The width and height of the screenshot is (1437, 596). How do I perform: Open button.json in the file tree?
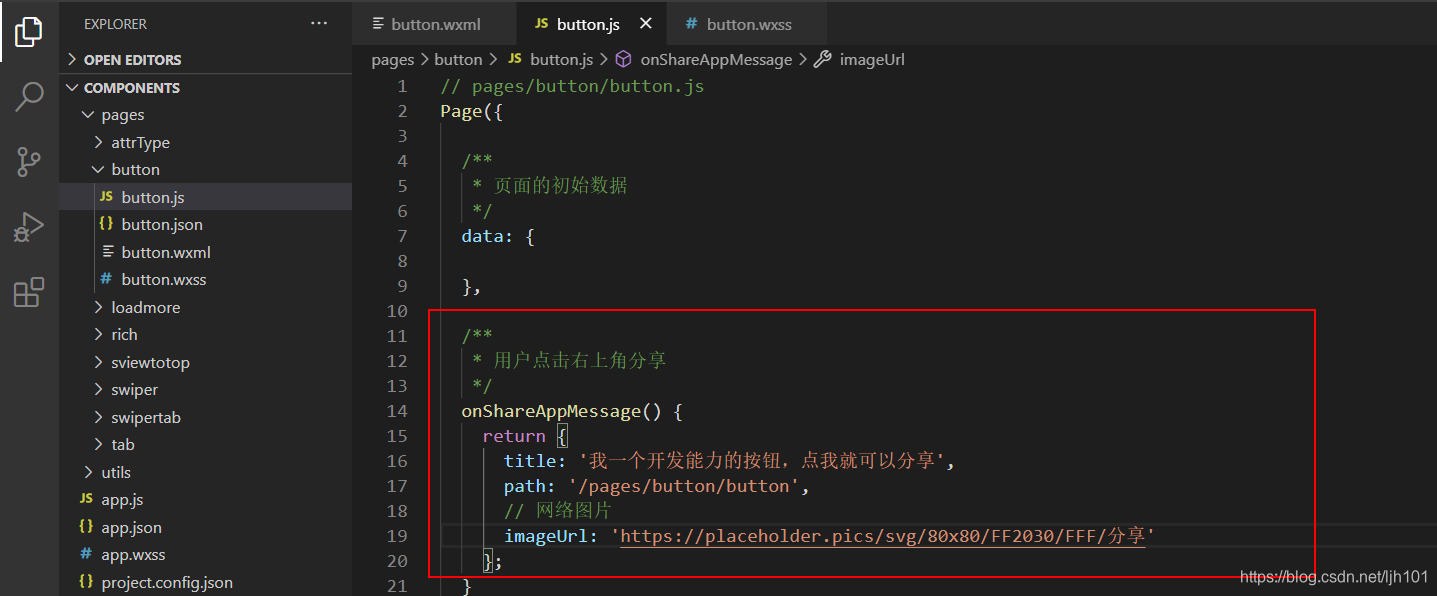coord(205,224)
